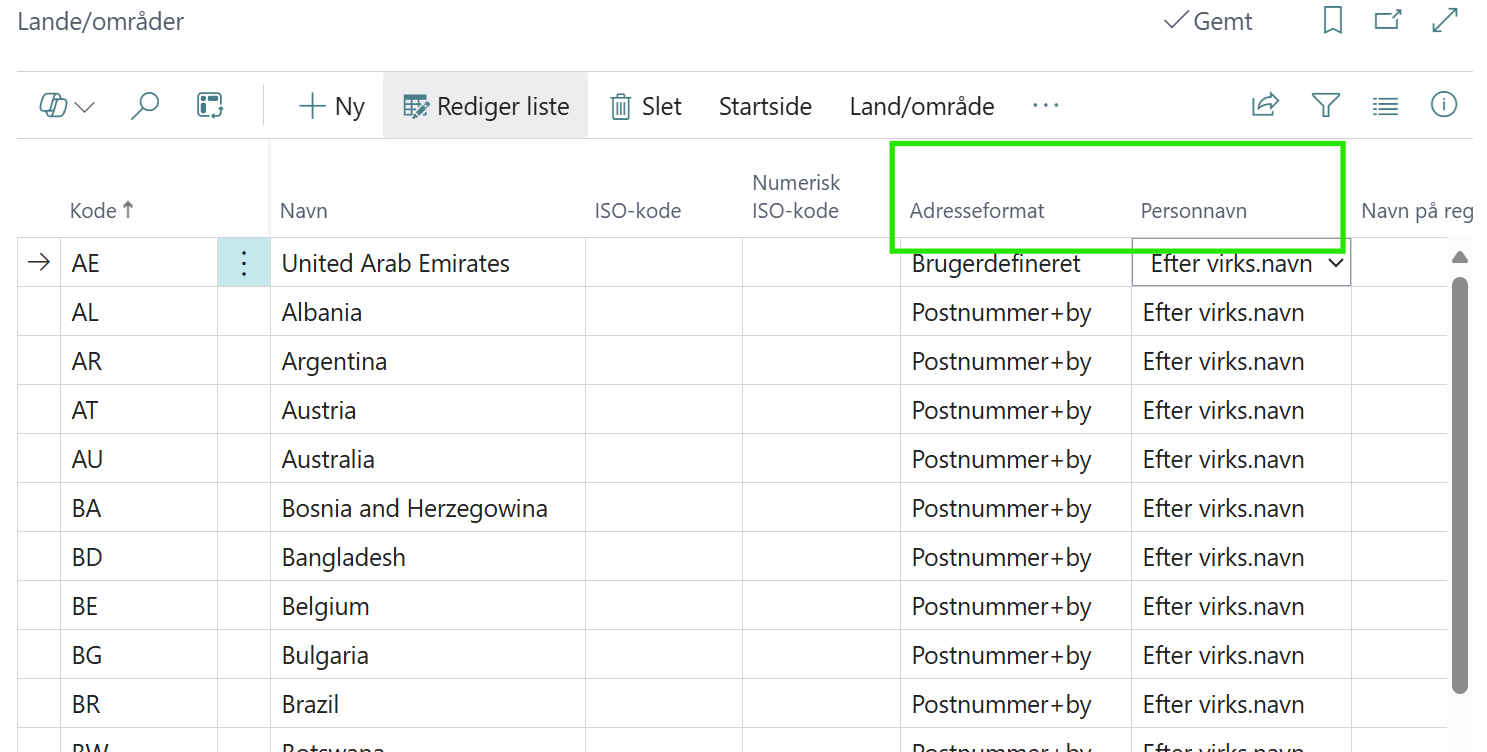This screenshot has height=752, width=1487.
Task: Delete the selected row with Slet
Action: [x=646, y=105]
